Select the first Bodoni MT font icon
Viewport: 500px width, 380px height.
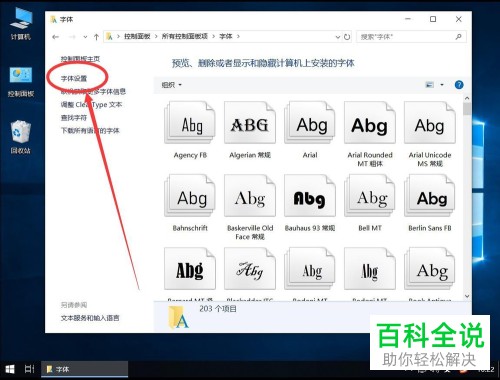coord(310,269)
